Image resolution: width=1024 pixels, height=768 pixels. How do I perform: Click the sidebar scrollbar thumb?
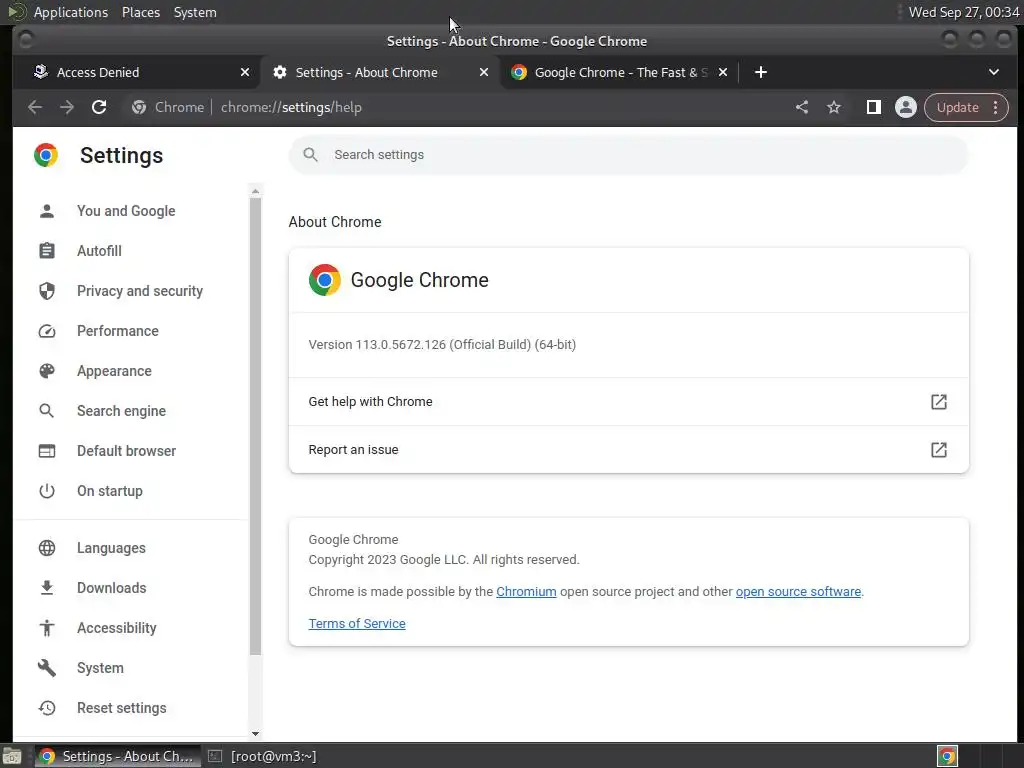point(255,426)
